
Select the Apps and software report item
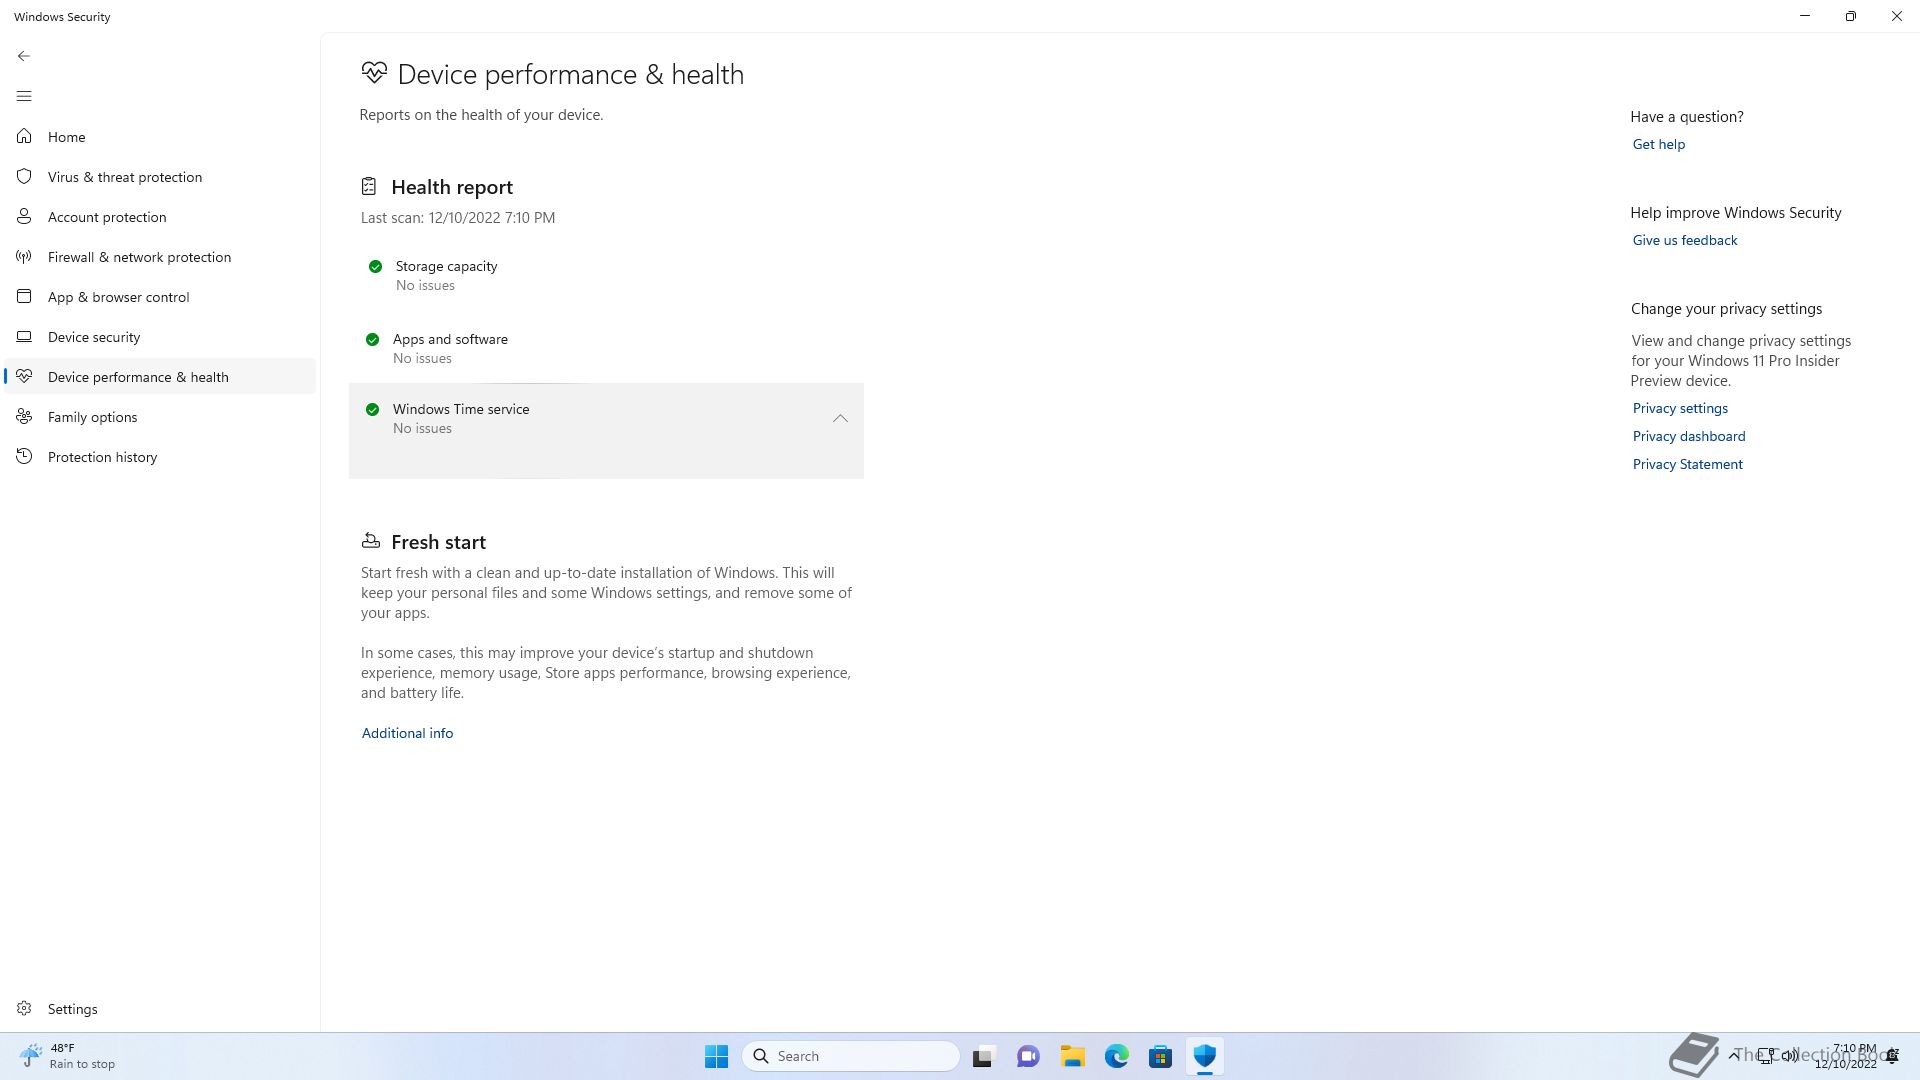click(x=606, y=348)
